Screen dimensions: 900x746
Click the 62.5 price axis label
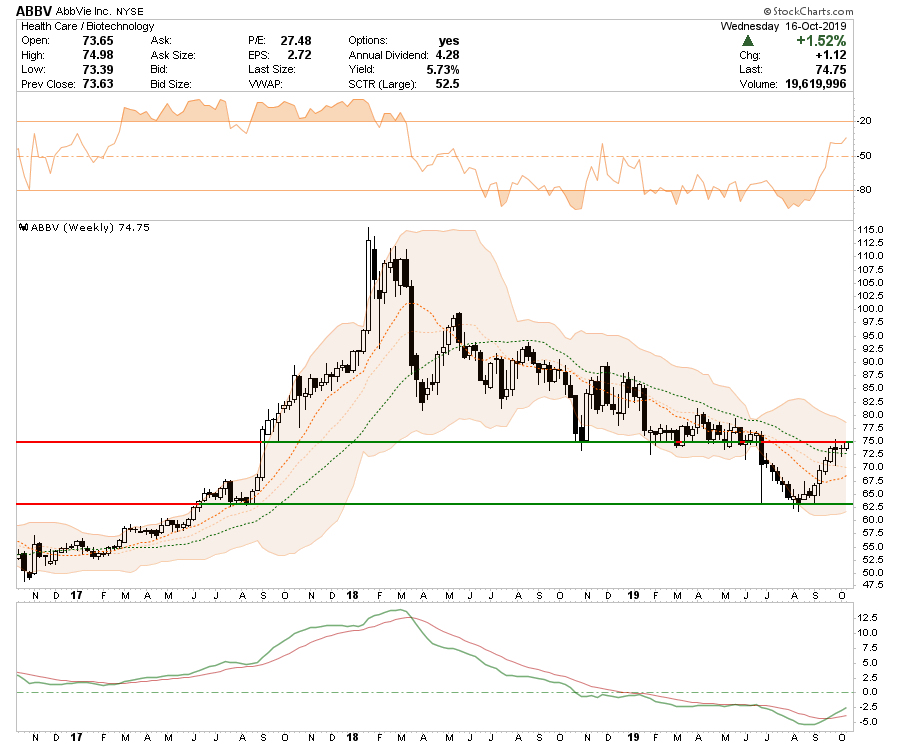tap(870, 507)
